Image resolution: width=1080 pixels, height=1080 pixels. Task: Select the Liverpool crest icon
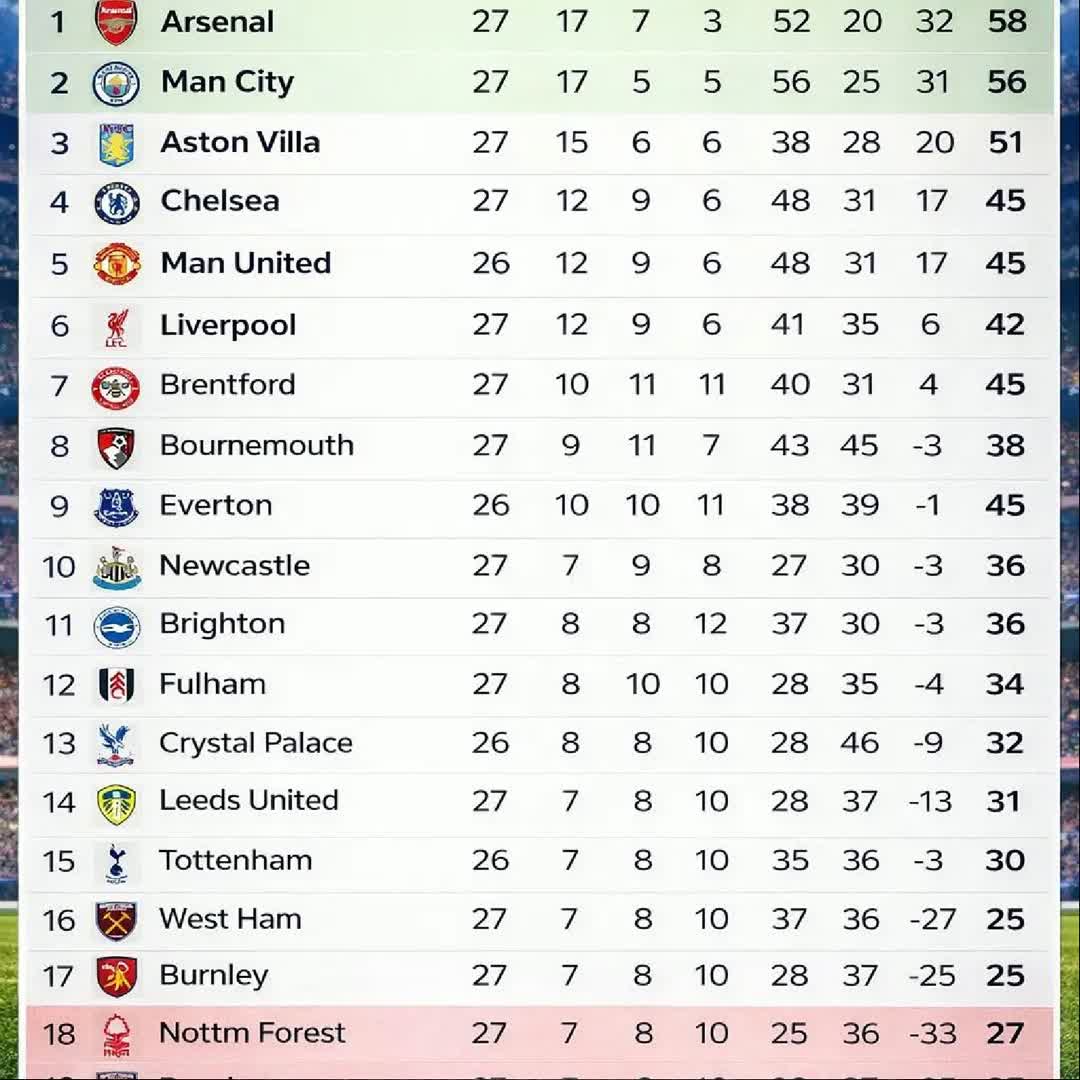tap(116, 327)
